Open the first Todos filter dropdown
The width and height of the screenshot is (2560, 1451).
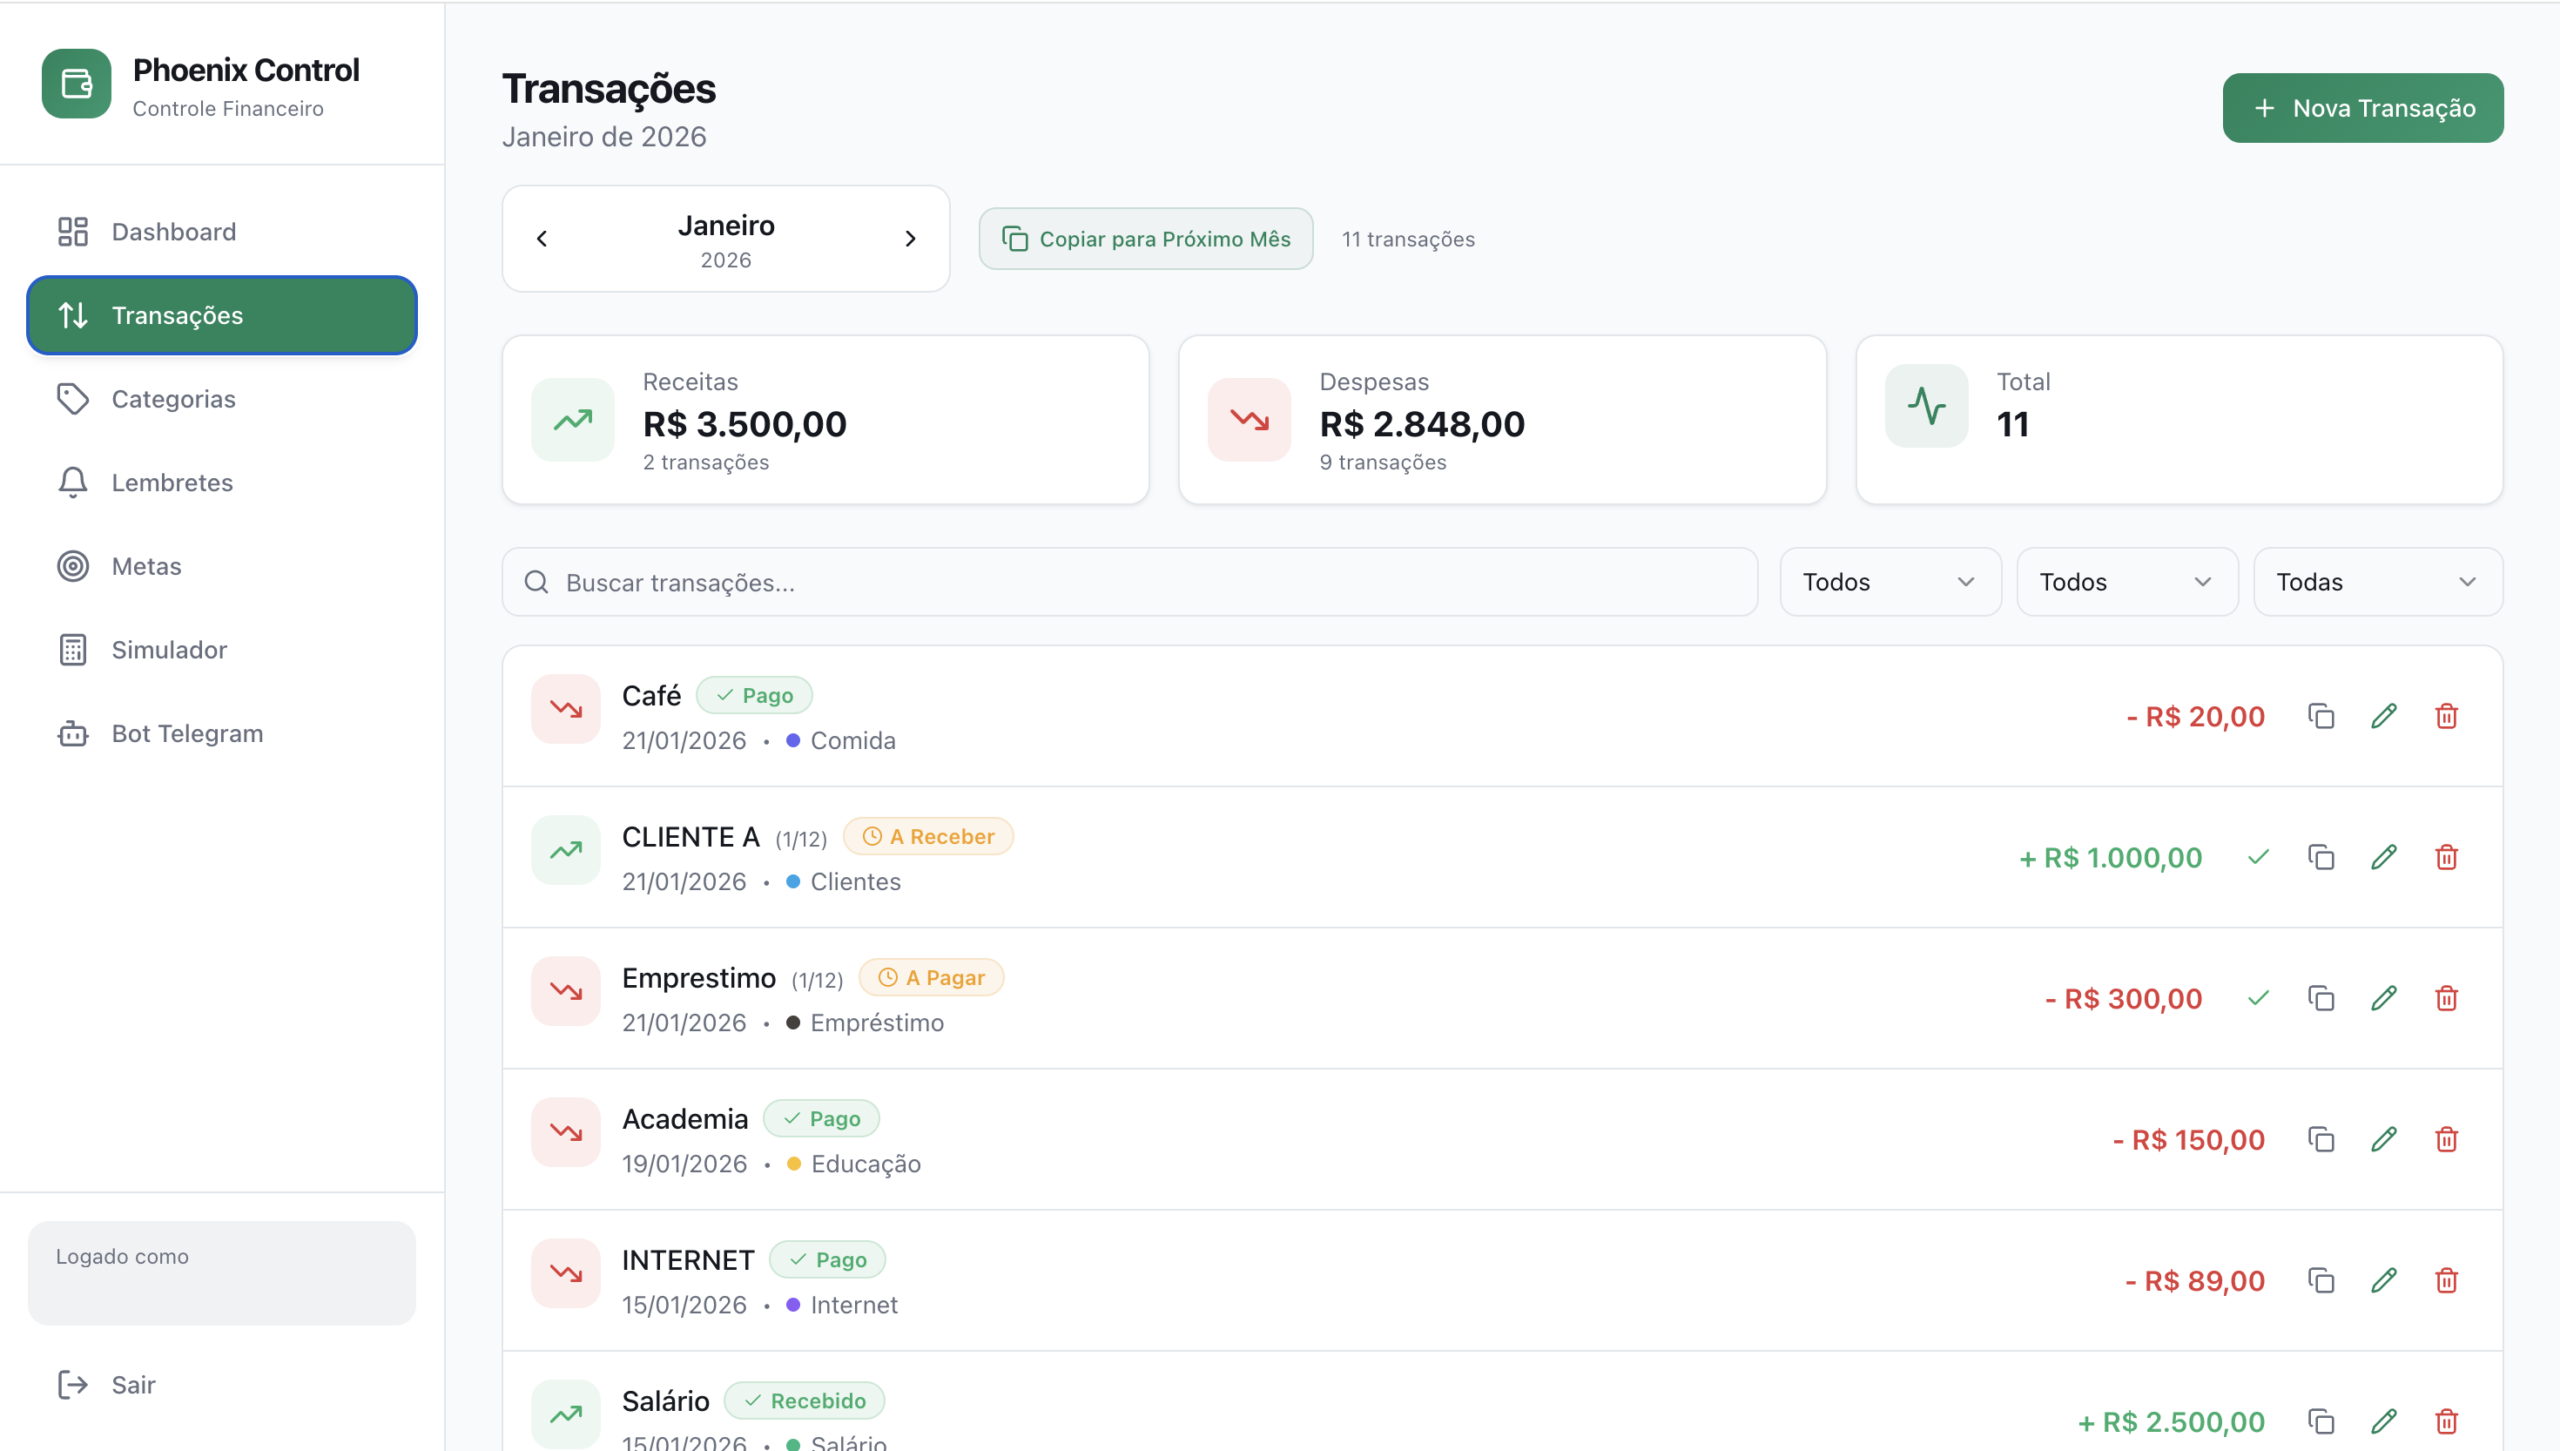point(1890,582)
